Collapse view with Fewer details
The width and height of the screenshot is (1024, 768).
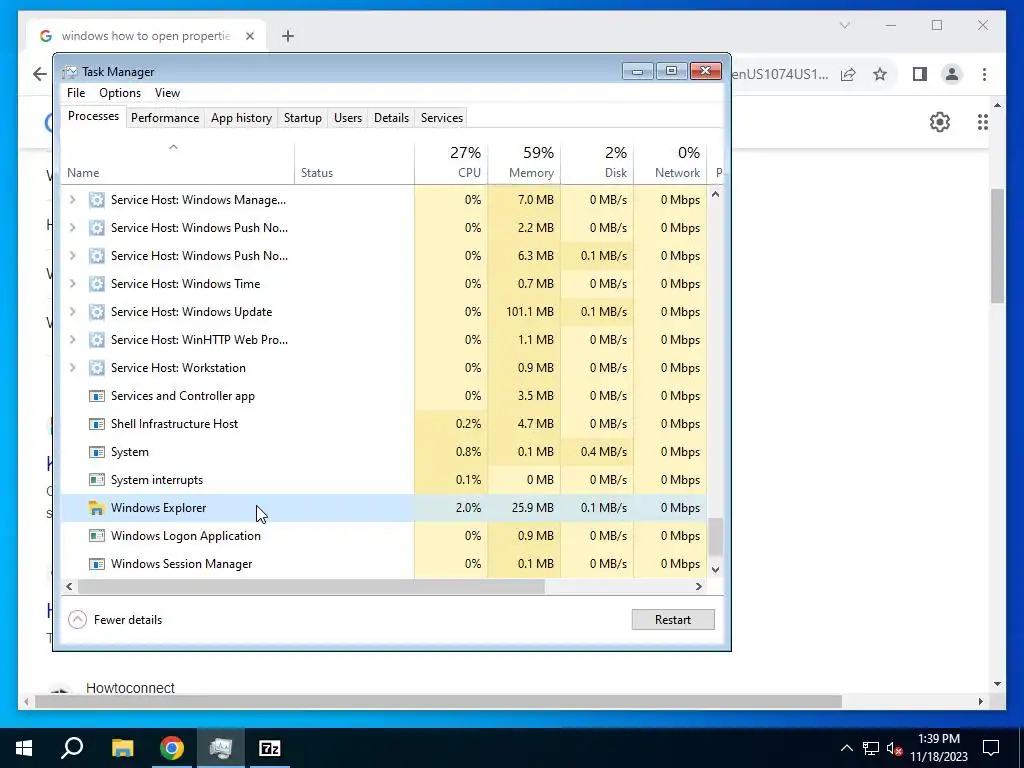pos(115,620)
